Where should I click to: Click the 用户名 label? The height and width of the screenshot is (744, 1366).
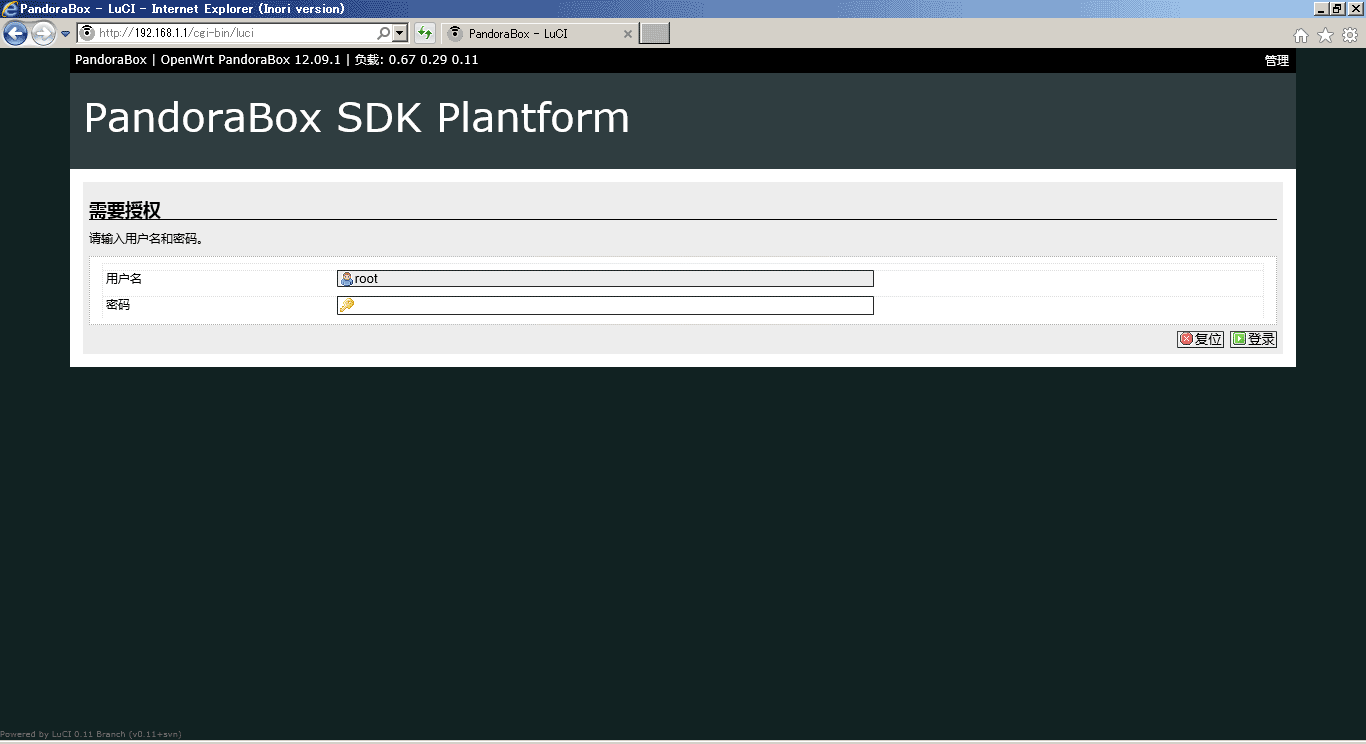click(x=124, y=278)
